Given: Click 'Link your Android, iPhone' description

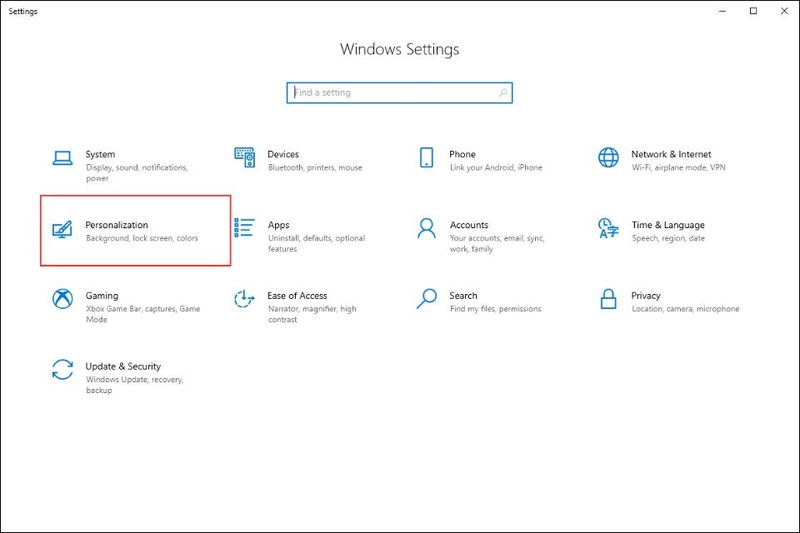Looking at the screenshot, I should (496, 167).
